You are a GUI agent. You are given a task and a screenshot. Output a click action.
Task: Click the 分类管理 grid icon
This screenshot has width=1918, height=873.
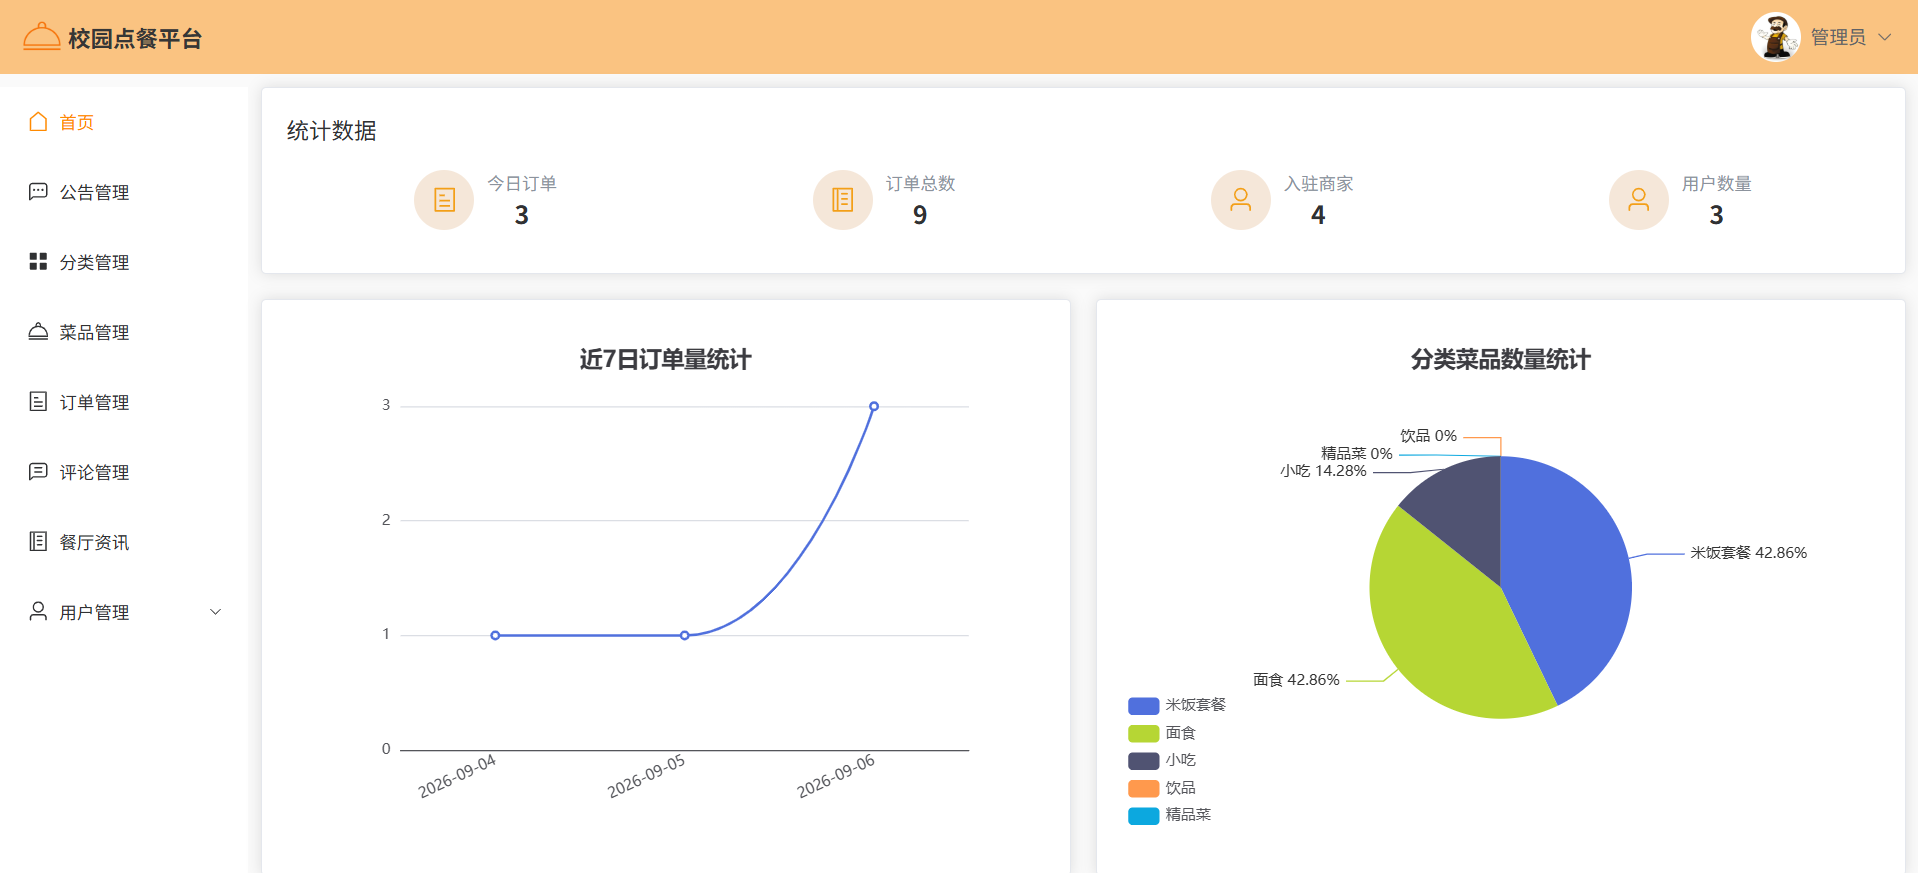[x=38, y=262]
